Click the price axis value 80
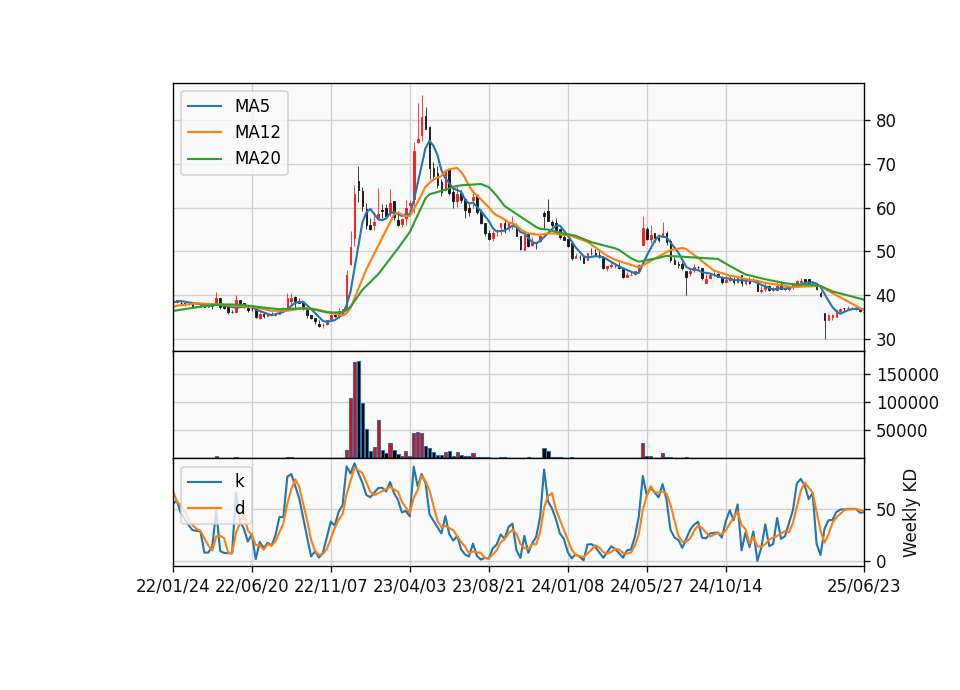Image resolution: width=960 pixels, height=690 pixels. 886,121
